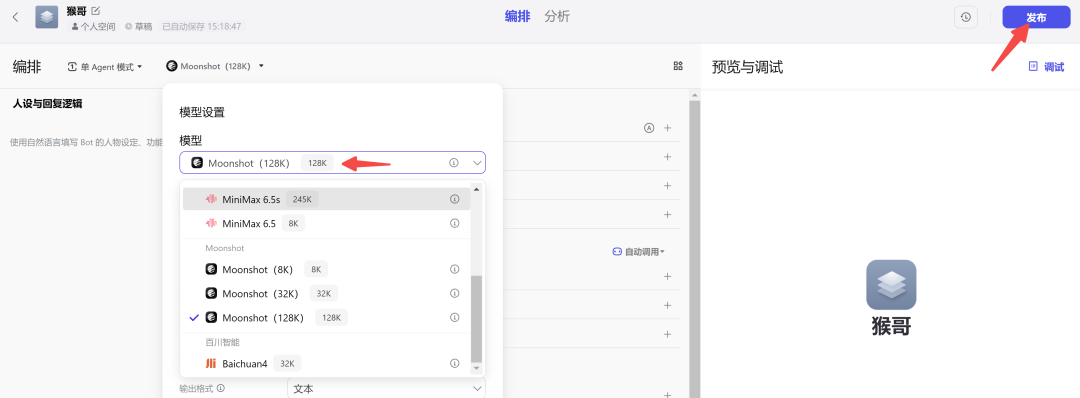Click the circled A auto-optimize icon

(x=648, y=128)
